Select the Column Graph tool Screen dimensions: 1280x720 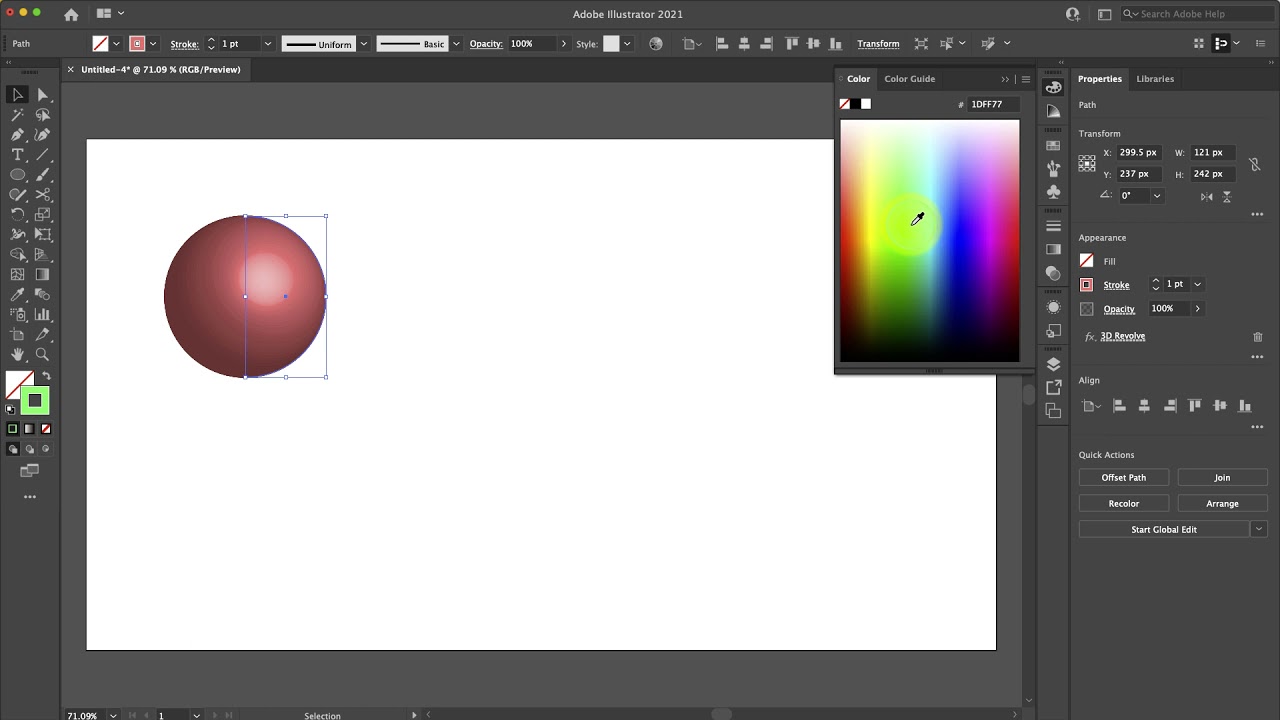click(43, 314)
